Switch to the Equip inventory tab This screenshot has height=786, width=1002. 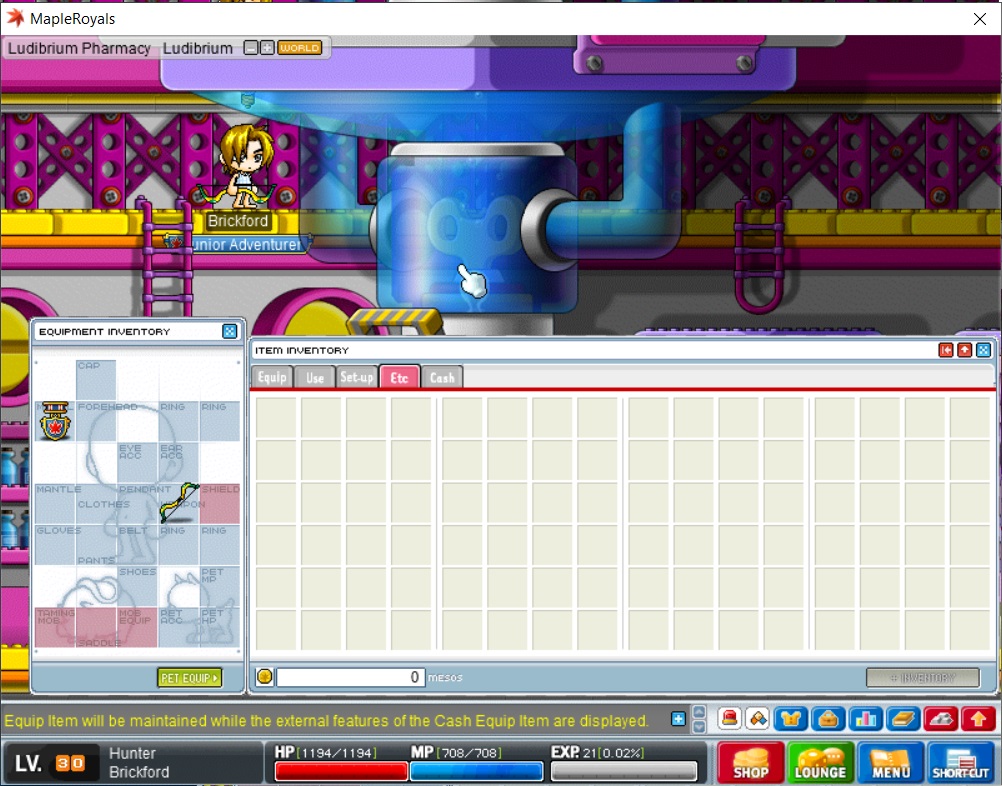[272, 377]
